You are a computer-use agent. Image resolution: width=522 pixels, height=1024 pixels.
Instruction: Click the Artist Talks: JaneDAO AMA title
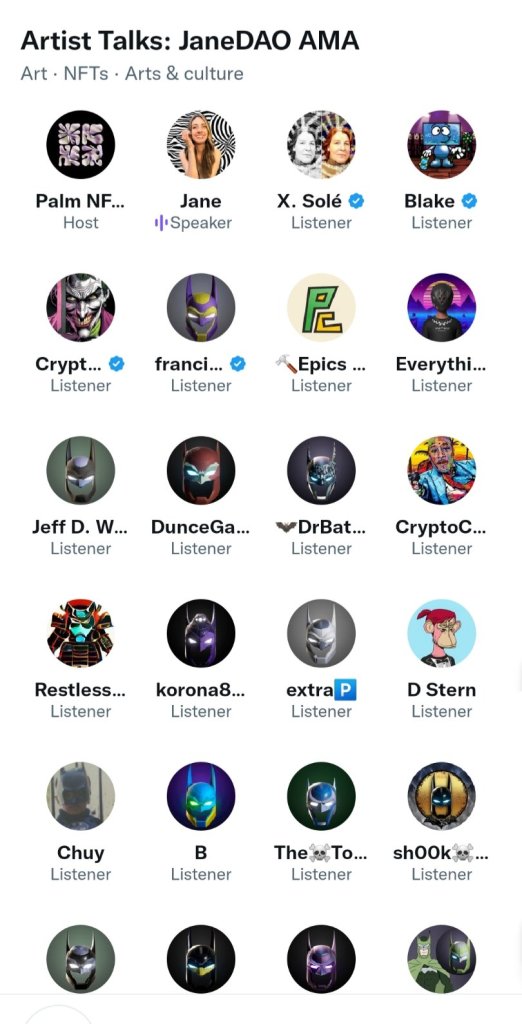(x=190, y=41)
